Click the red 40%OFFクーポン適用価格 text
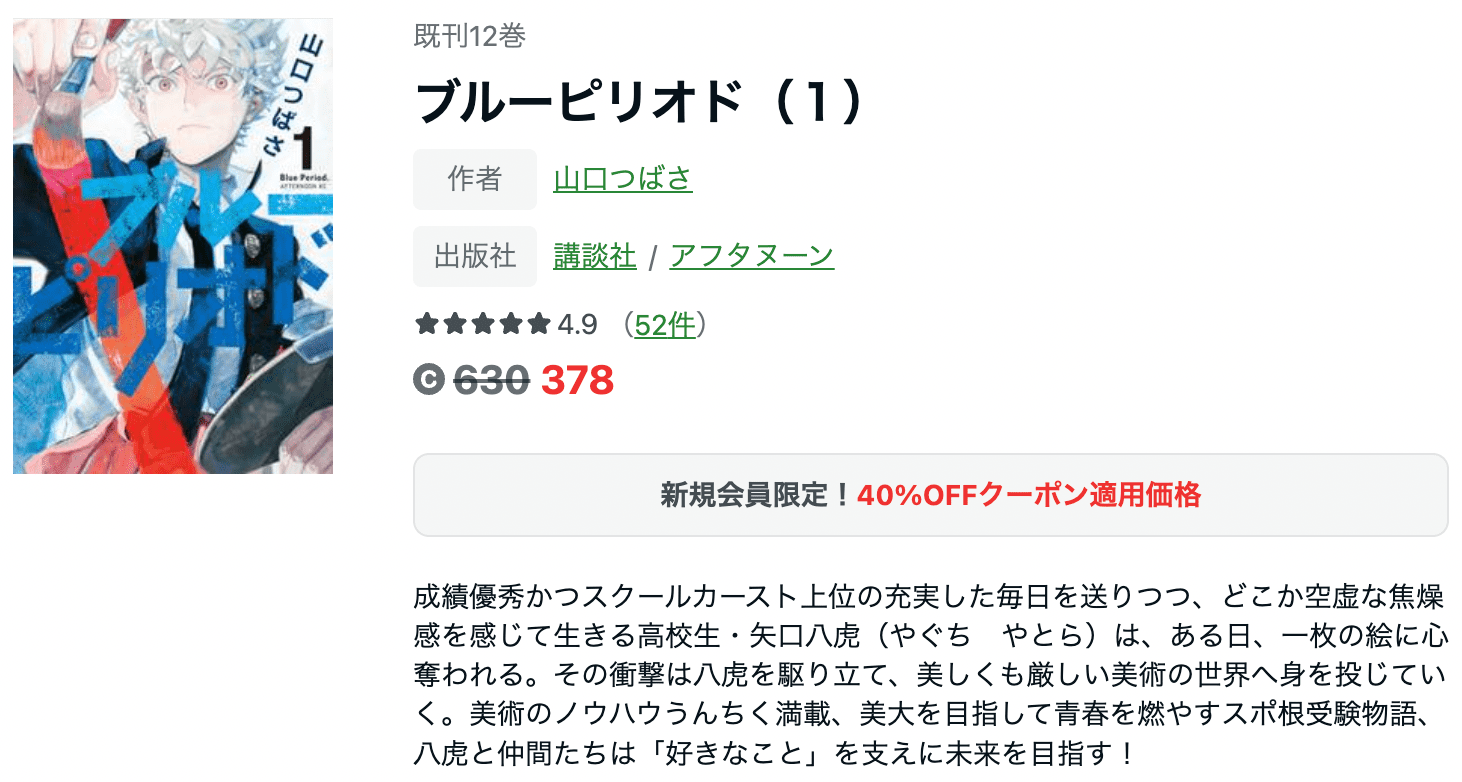The image size is (1462, 782). coord(1029,495)
